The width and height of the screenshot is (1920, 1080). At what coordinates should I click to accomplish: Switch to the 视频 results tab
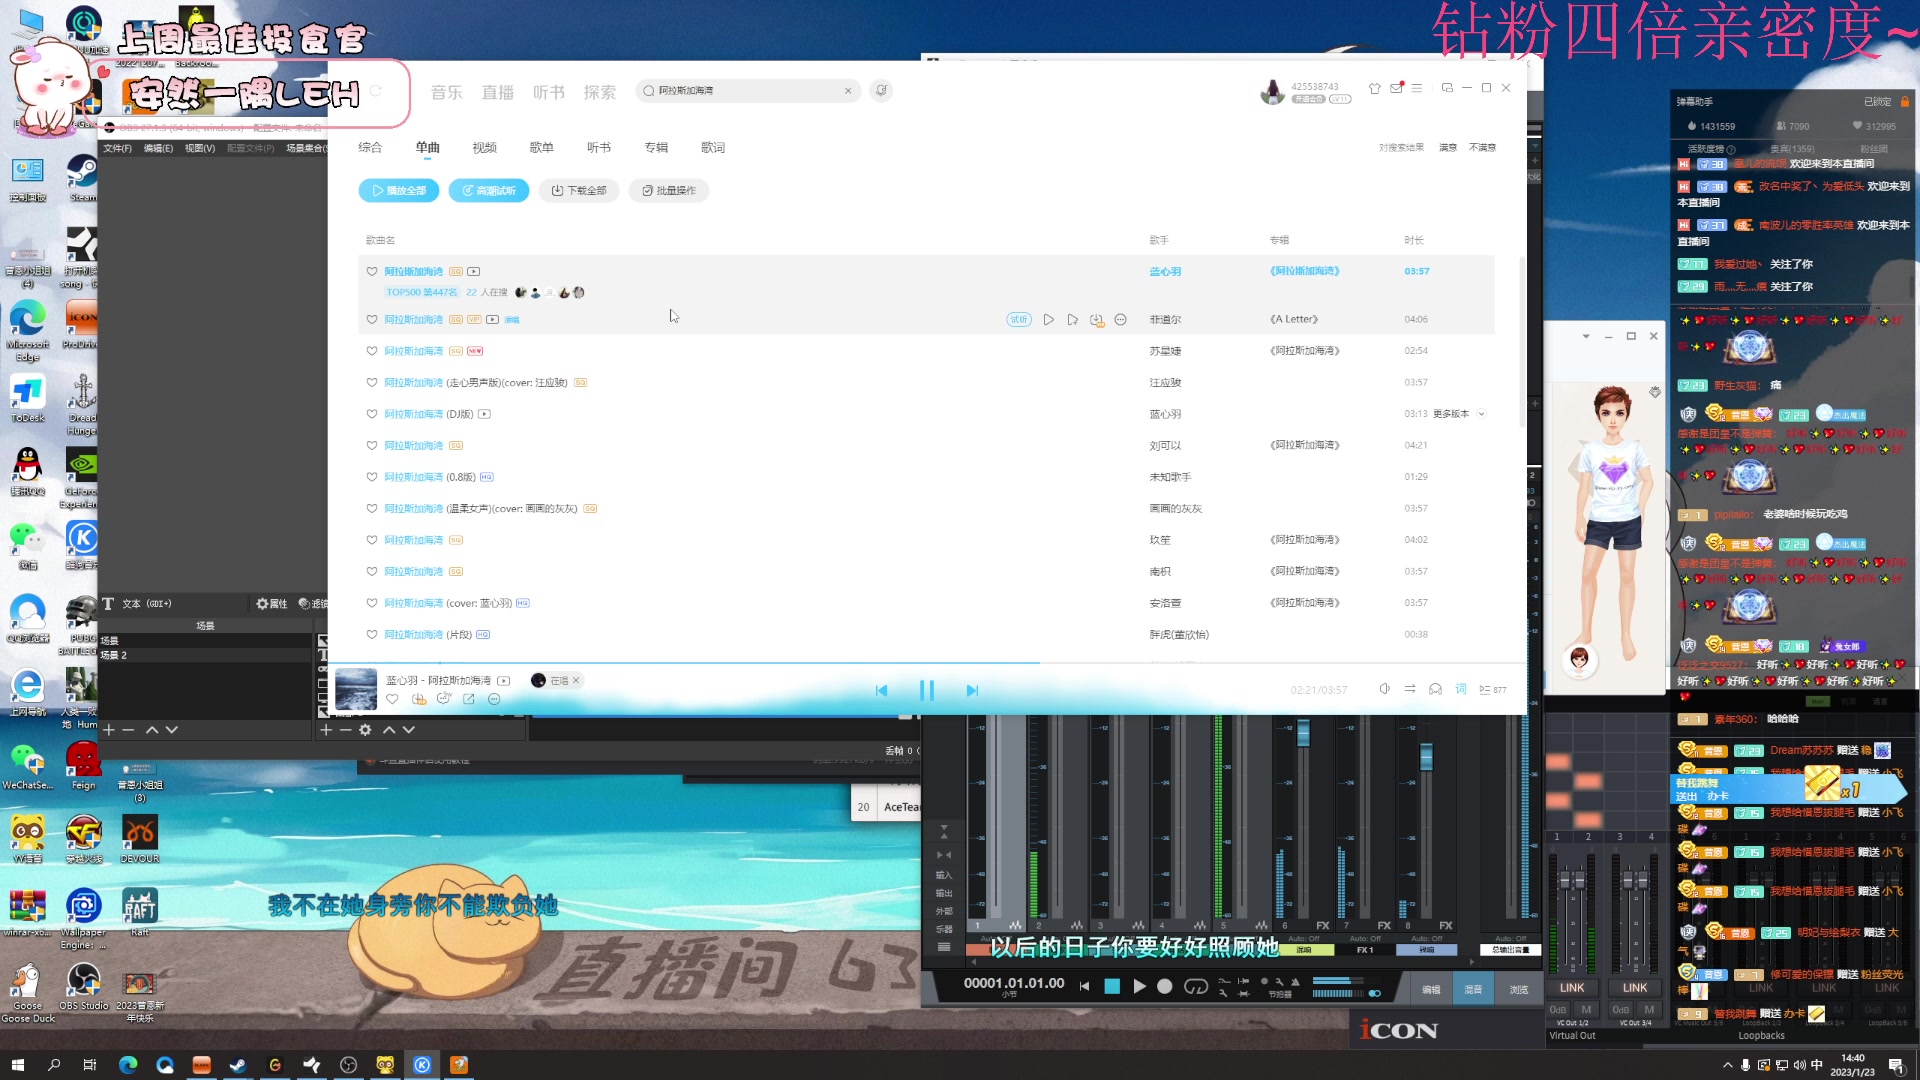[484, 148]
